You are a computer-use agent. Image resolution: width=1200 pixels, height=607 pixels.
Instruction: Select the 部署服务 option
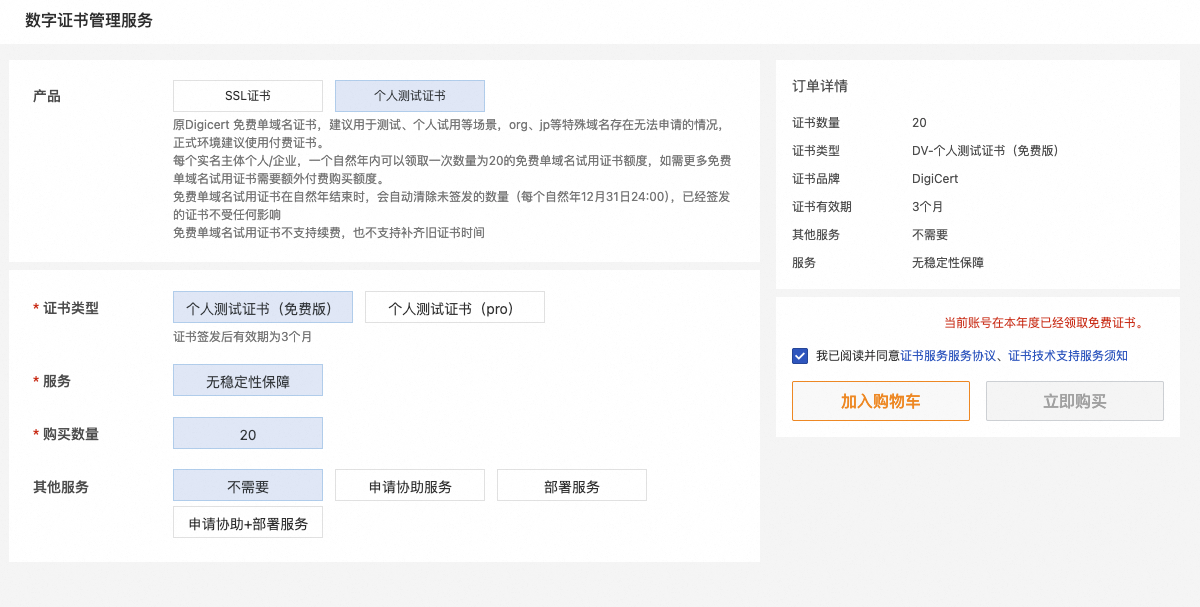pyautogui.click(x=571, y=486)
